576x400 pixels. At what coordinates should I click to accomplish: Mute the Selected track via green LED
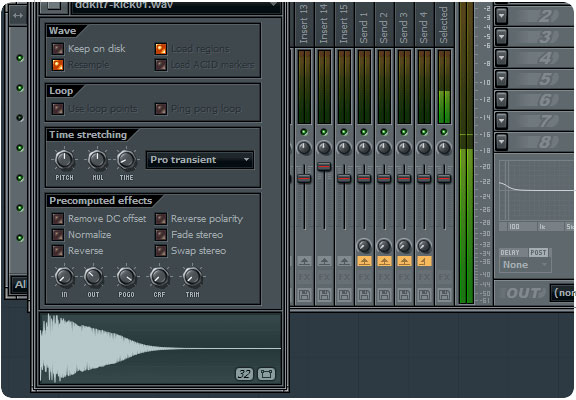[444, 132]
